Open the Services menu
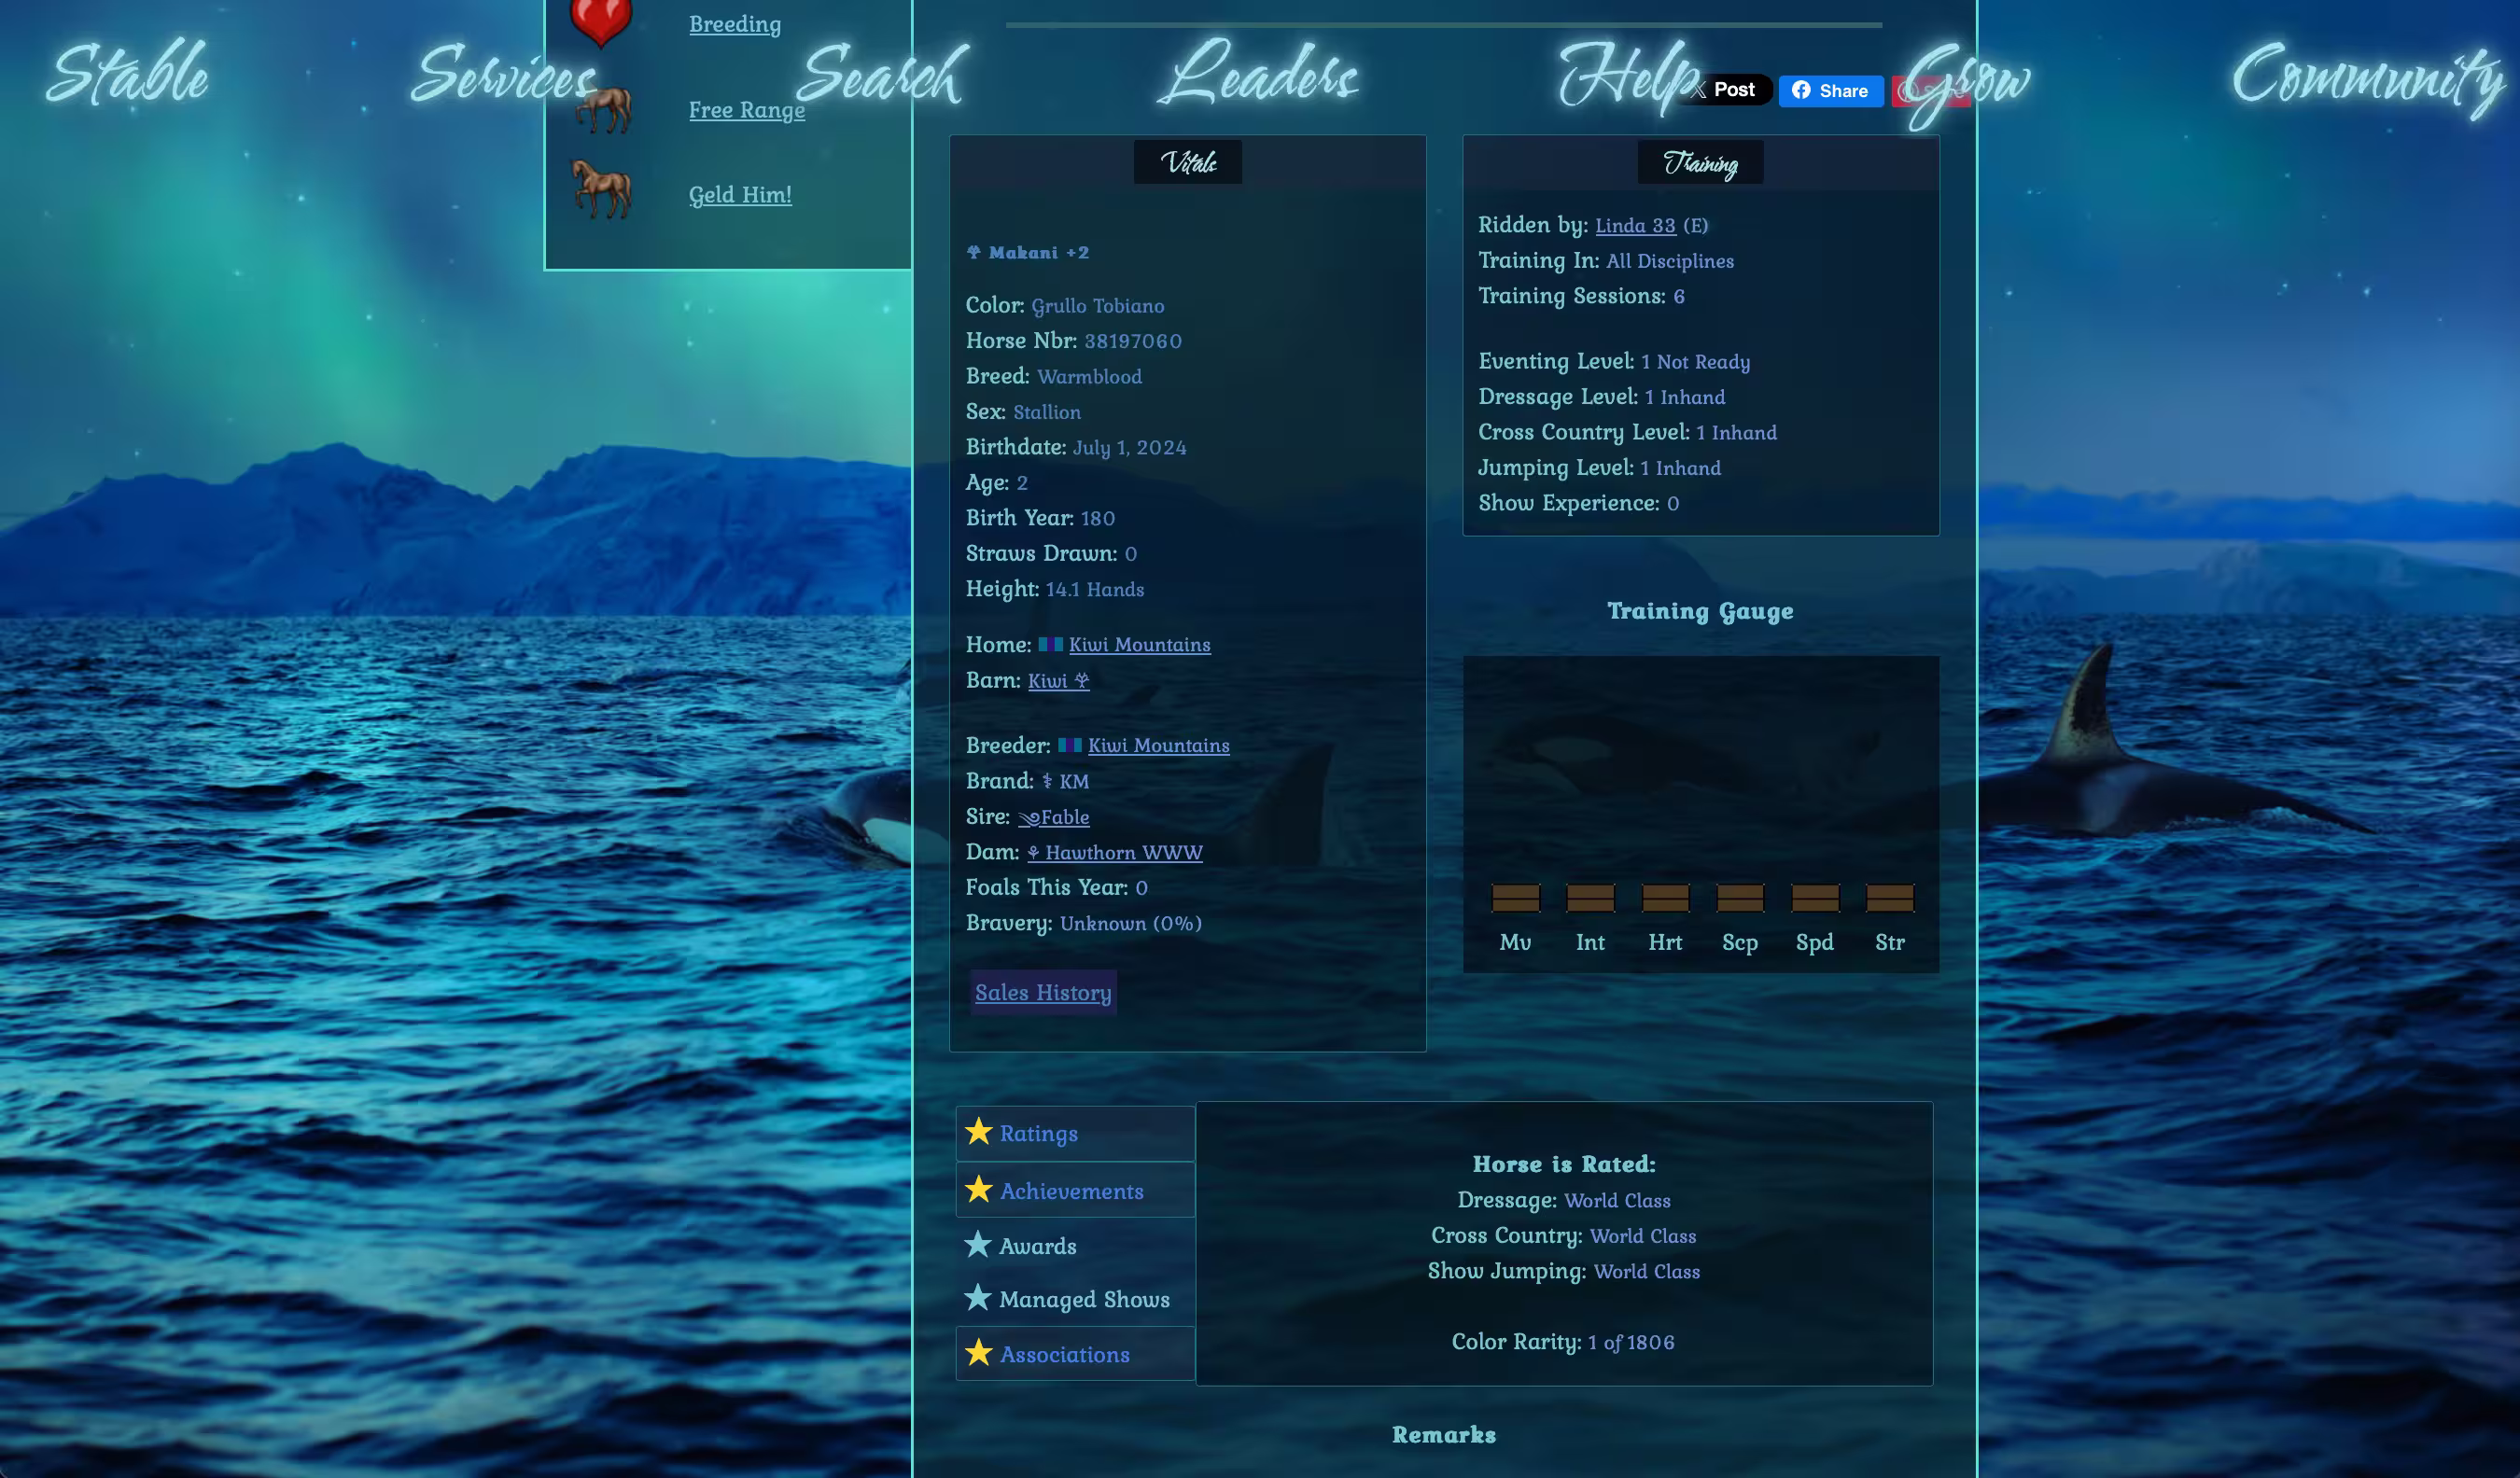This screenshot has width=2520, height=1478. click(503, 74)
